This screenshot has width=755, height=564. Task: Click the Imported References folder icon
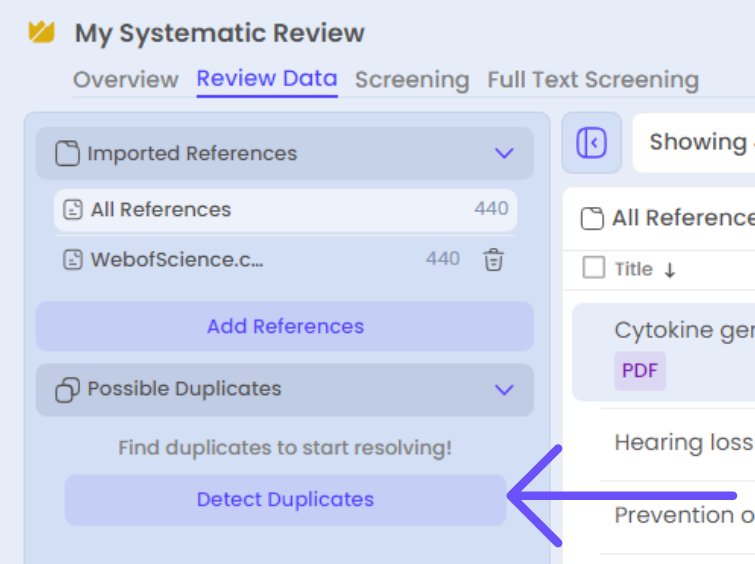click(x=67, y=154)
